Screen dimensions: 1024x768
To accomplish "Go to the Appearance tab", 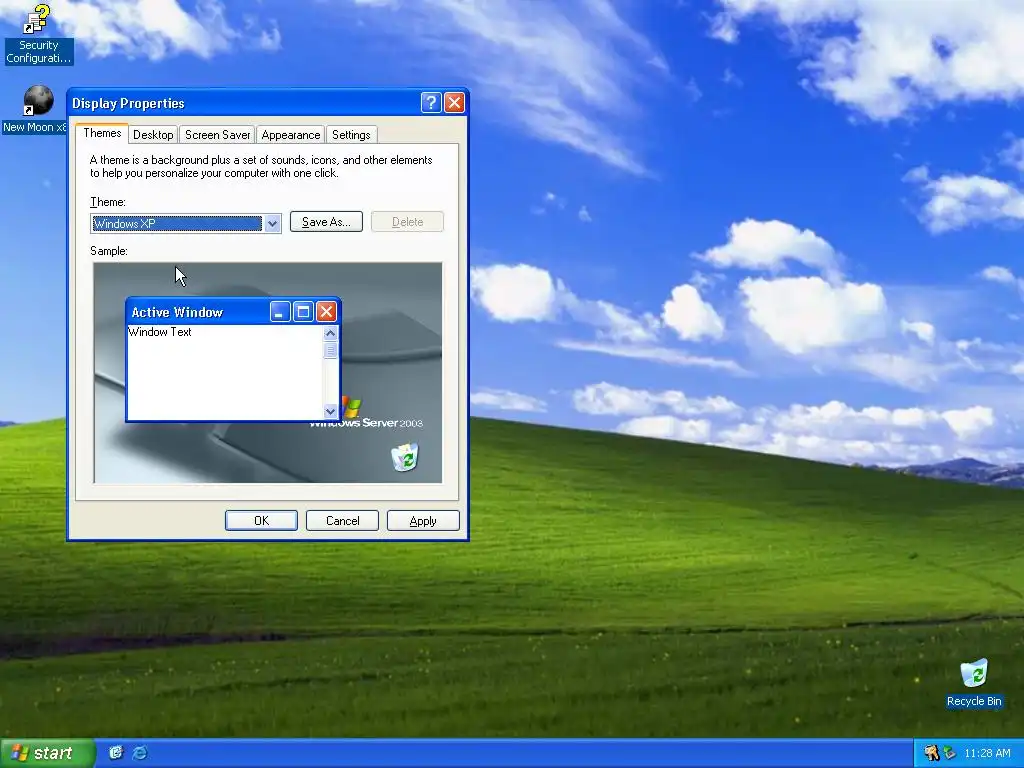I will [x=291, y=135].
